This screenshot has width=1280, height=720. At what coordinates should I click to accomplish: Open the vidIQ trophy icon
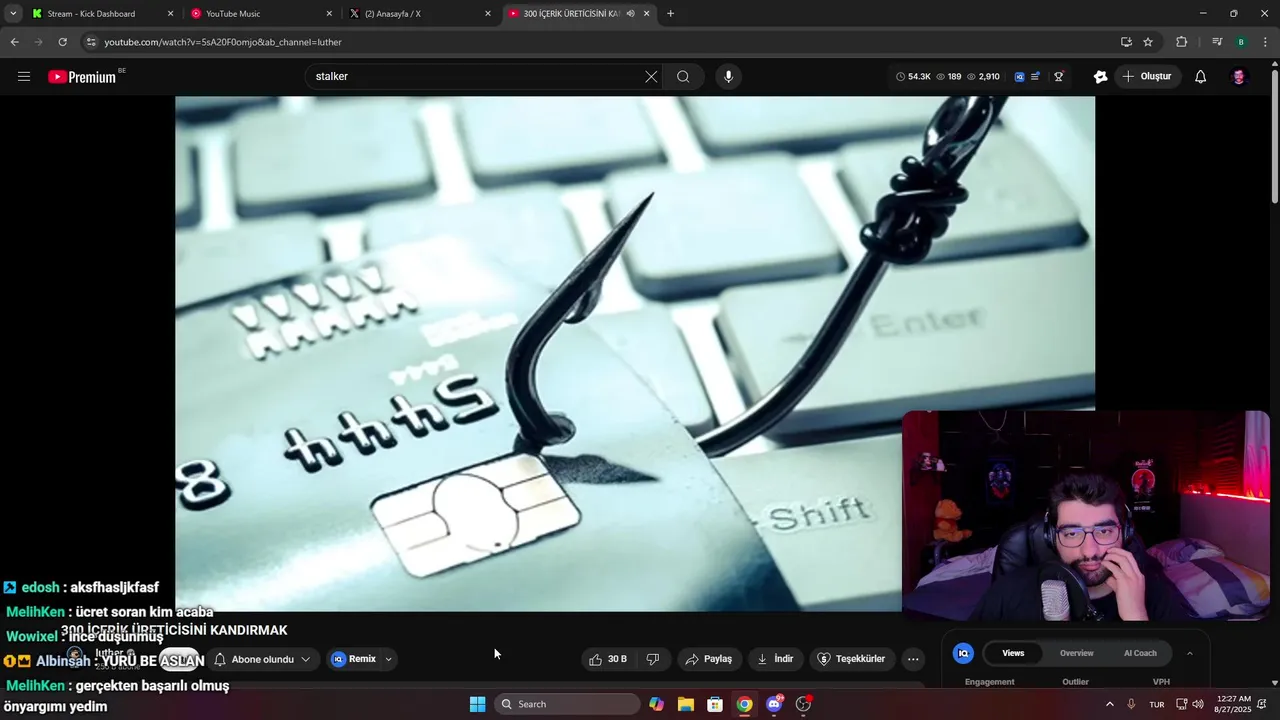tap(1058, 76)
